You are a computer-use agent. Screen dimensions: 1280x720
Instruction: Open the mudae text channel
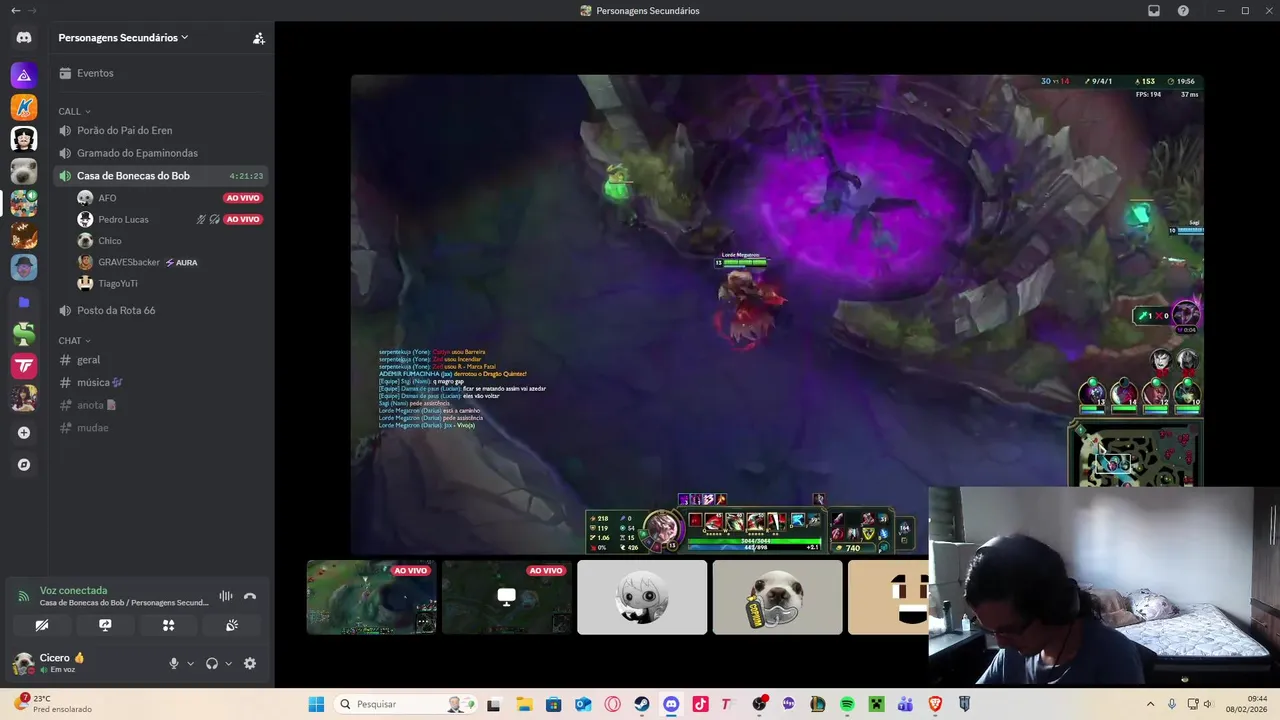160,428
